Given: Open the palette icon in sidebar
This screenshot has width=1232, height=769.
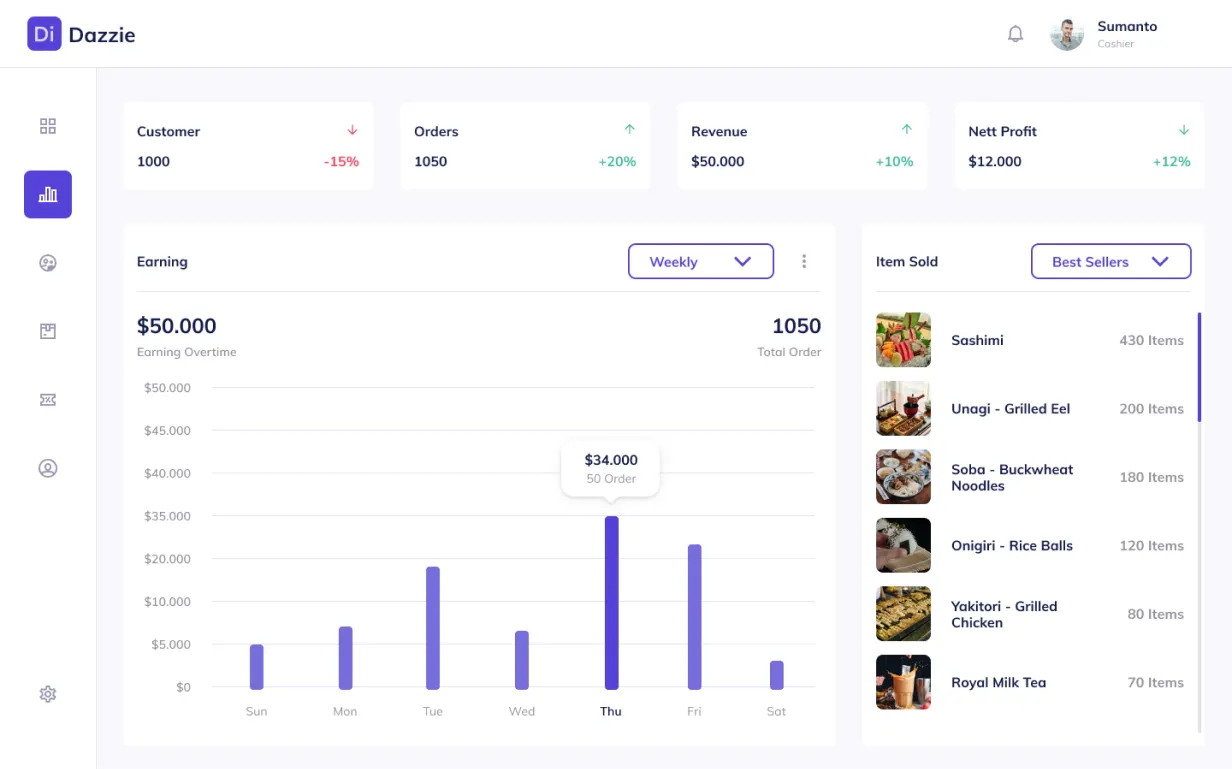Looking at the screenshot, I should tap(48, 263).
